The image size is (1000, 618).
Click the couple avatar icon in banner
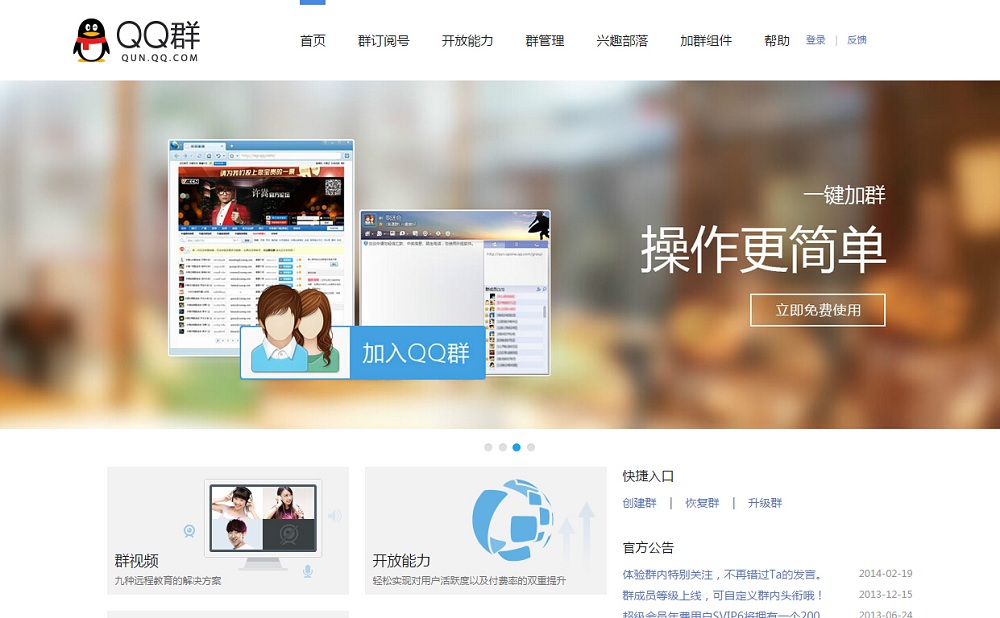(294, 330)
